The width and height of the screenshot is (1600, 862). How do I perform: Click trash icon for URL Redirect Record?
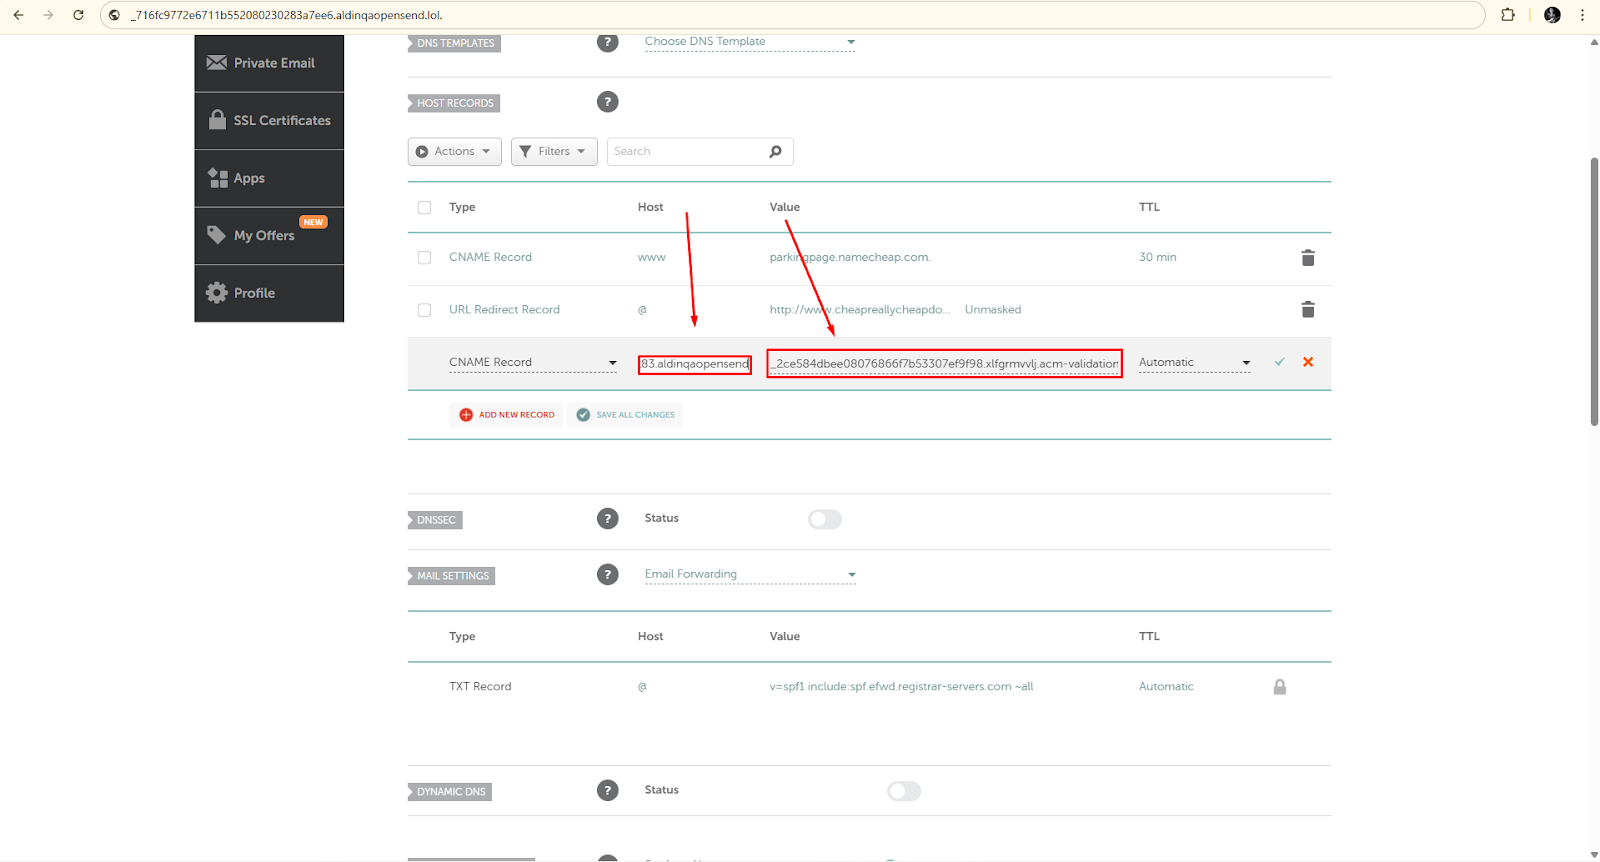(1307, 310)
